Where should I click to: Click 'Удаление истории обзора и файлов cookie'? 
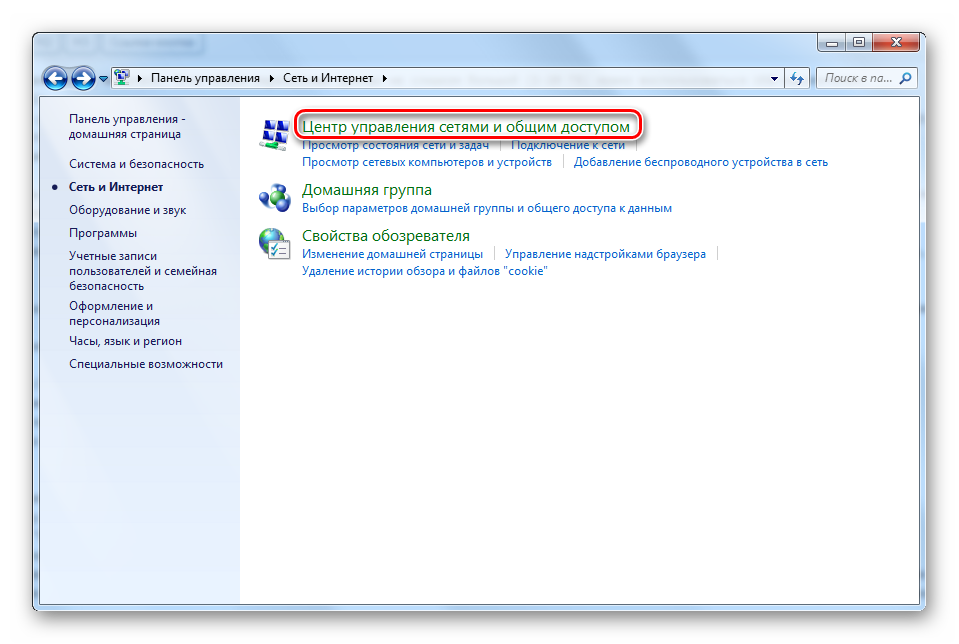pyautogui.click(x=425, y=271)
